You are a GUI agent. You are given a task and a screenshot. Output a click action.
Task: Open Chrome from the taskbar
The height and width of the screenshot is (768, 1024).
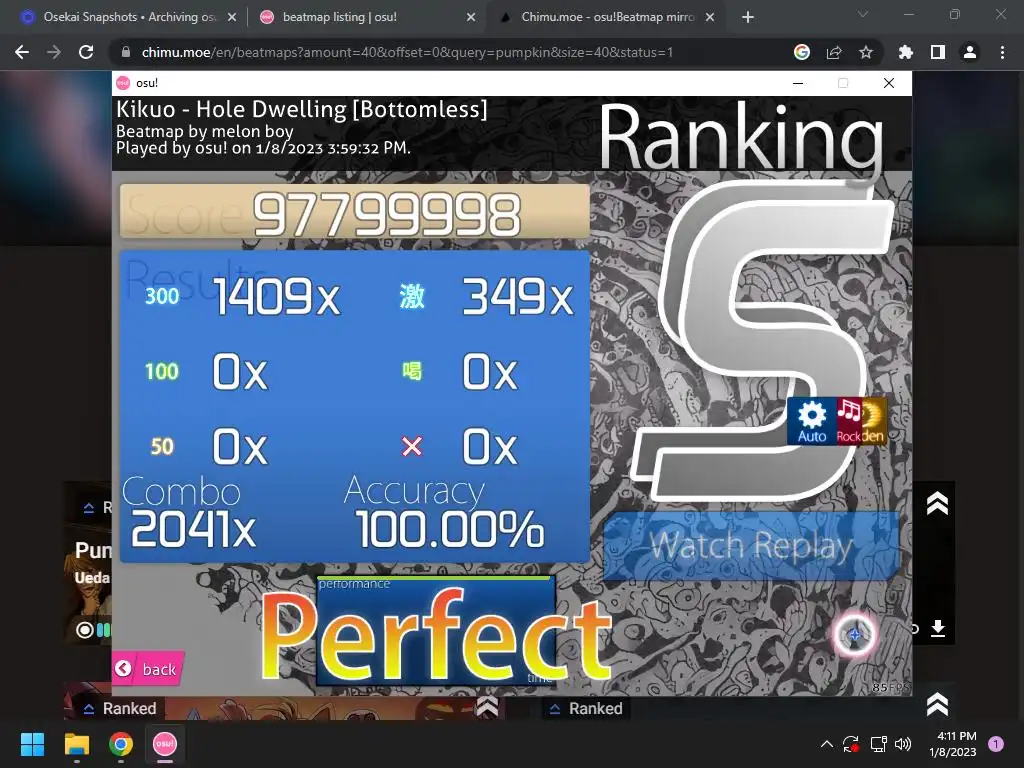pyautogui.click(x=121, y=744)
